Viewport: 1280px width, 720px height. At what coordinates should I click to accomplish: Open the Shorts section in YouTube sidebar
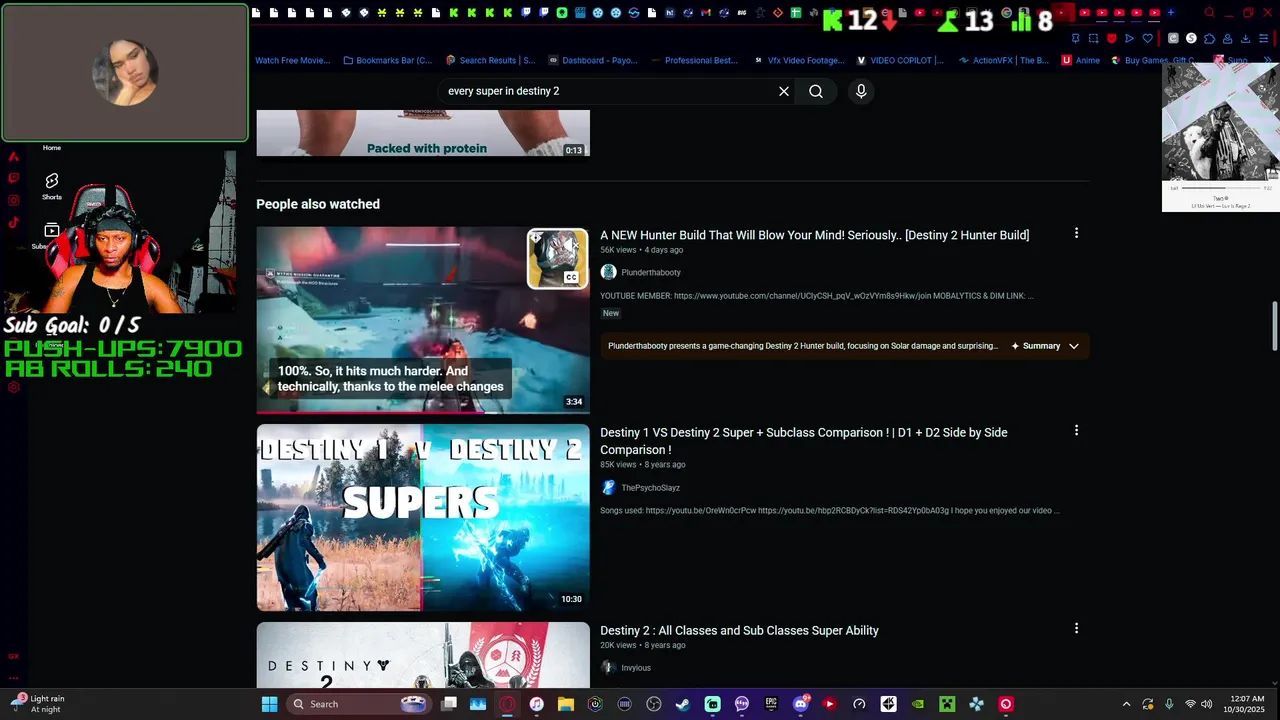(x=52, y=186)
